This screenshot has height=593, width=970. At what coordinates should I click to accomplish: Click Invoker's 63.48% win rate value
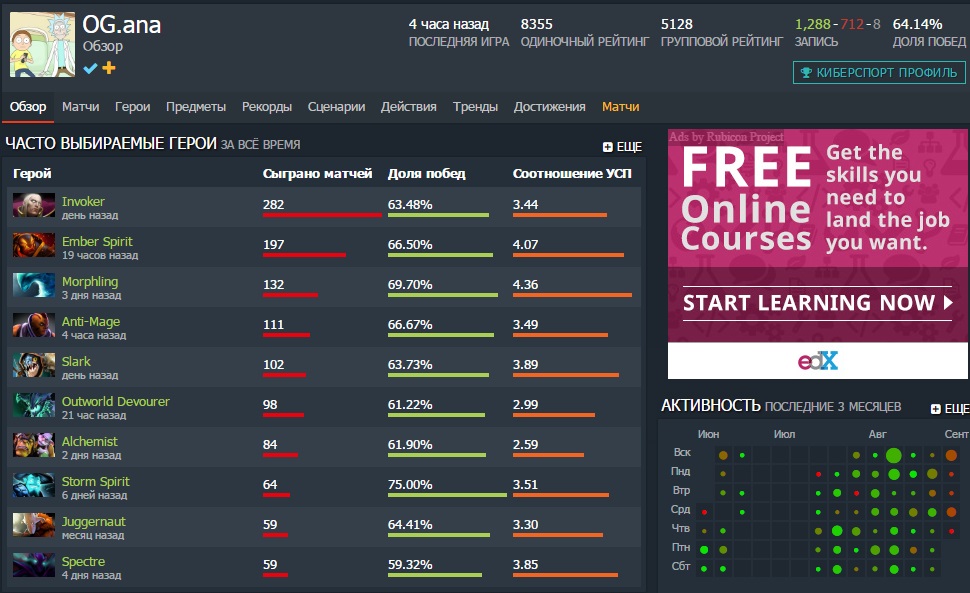pos(410,205)
